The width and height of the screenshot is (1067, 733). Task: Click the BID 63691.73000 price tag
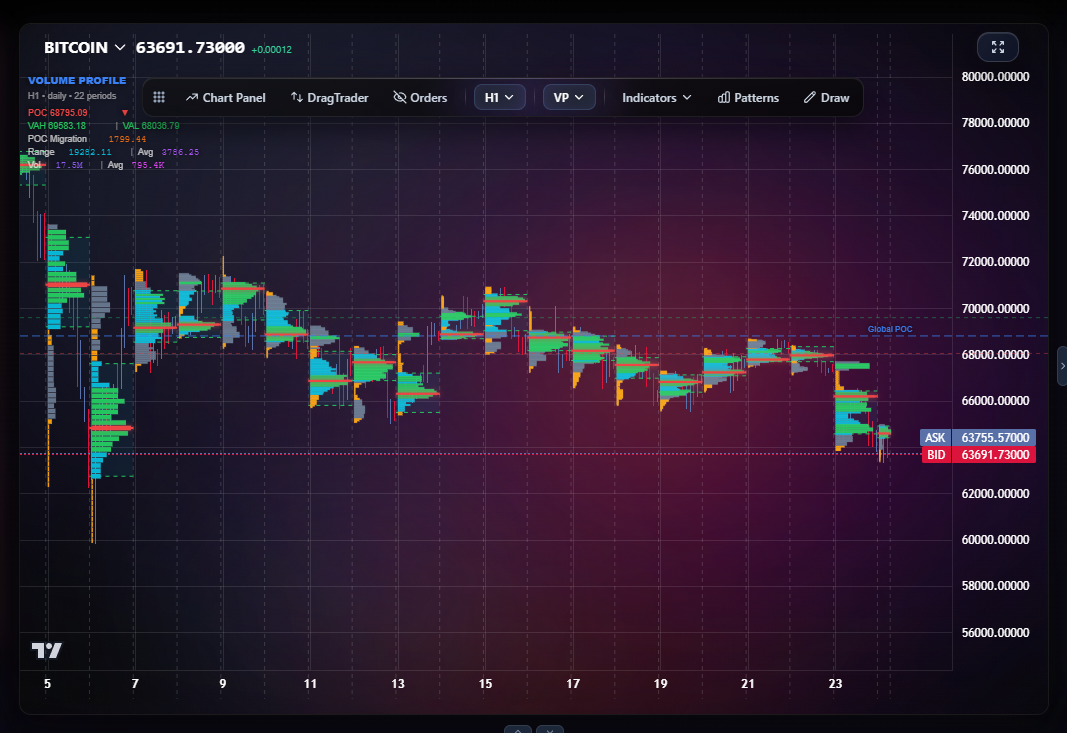(x=979, y=455)
